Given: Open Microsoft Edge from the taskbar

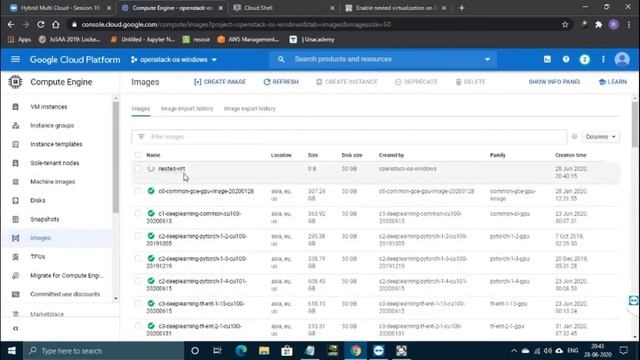Looking at the screenshot, I should (x=241, y=351).
